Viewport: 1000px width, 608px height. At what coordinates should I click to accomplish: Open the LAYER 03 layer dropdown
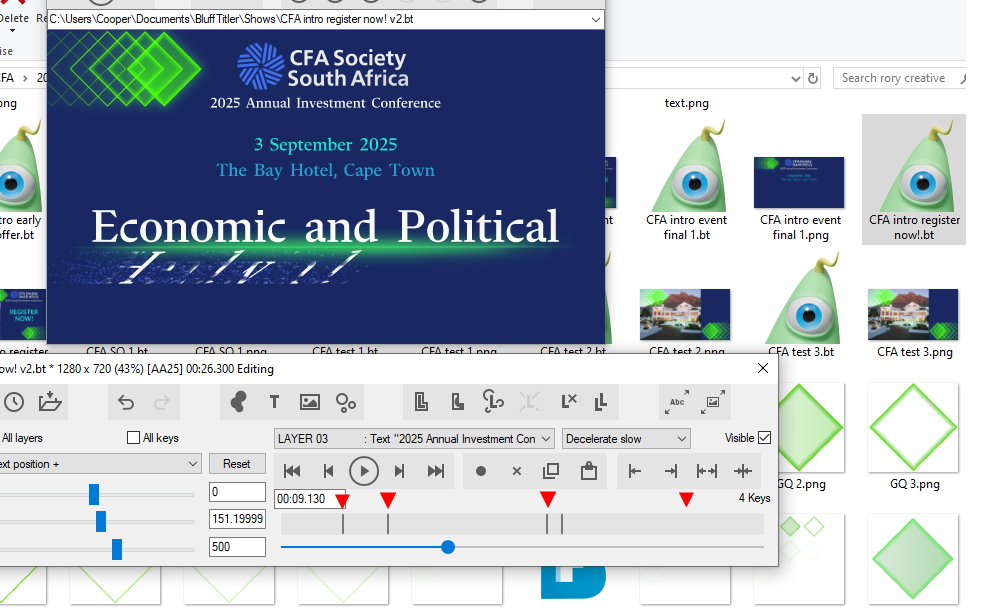coord(414,439)
